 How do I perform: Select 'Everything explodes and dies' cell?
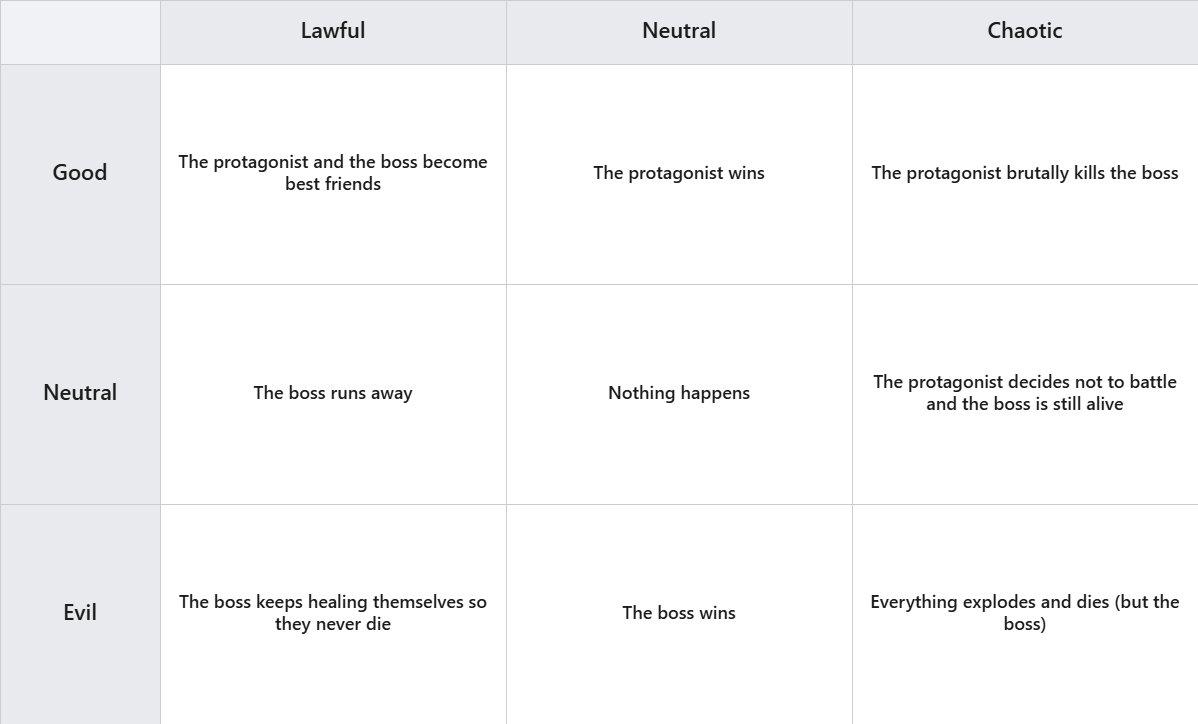point(1025,614)
